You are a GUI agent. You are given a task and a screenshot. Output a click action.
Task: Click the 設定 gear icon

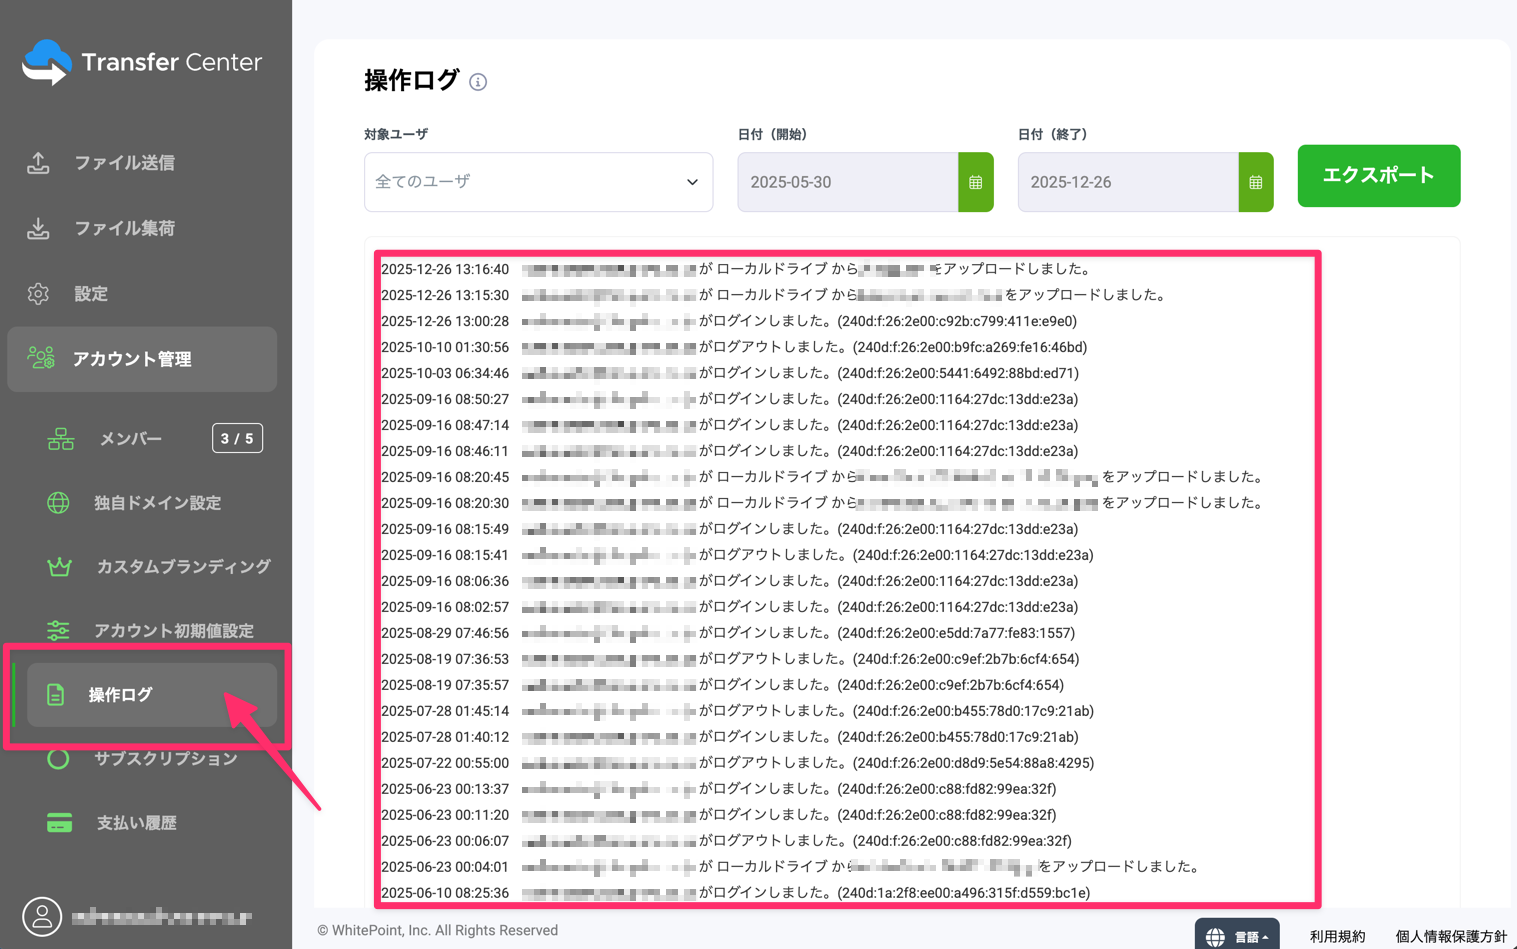click(x=38, y=293)
